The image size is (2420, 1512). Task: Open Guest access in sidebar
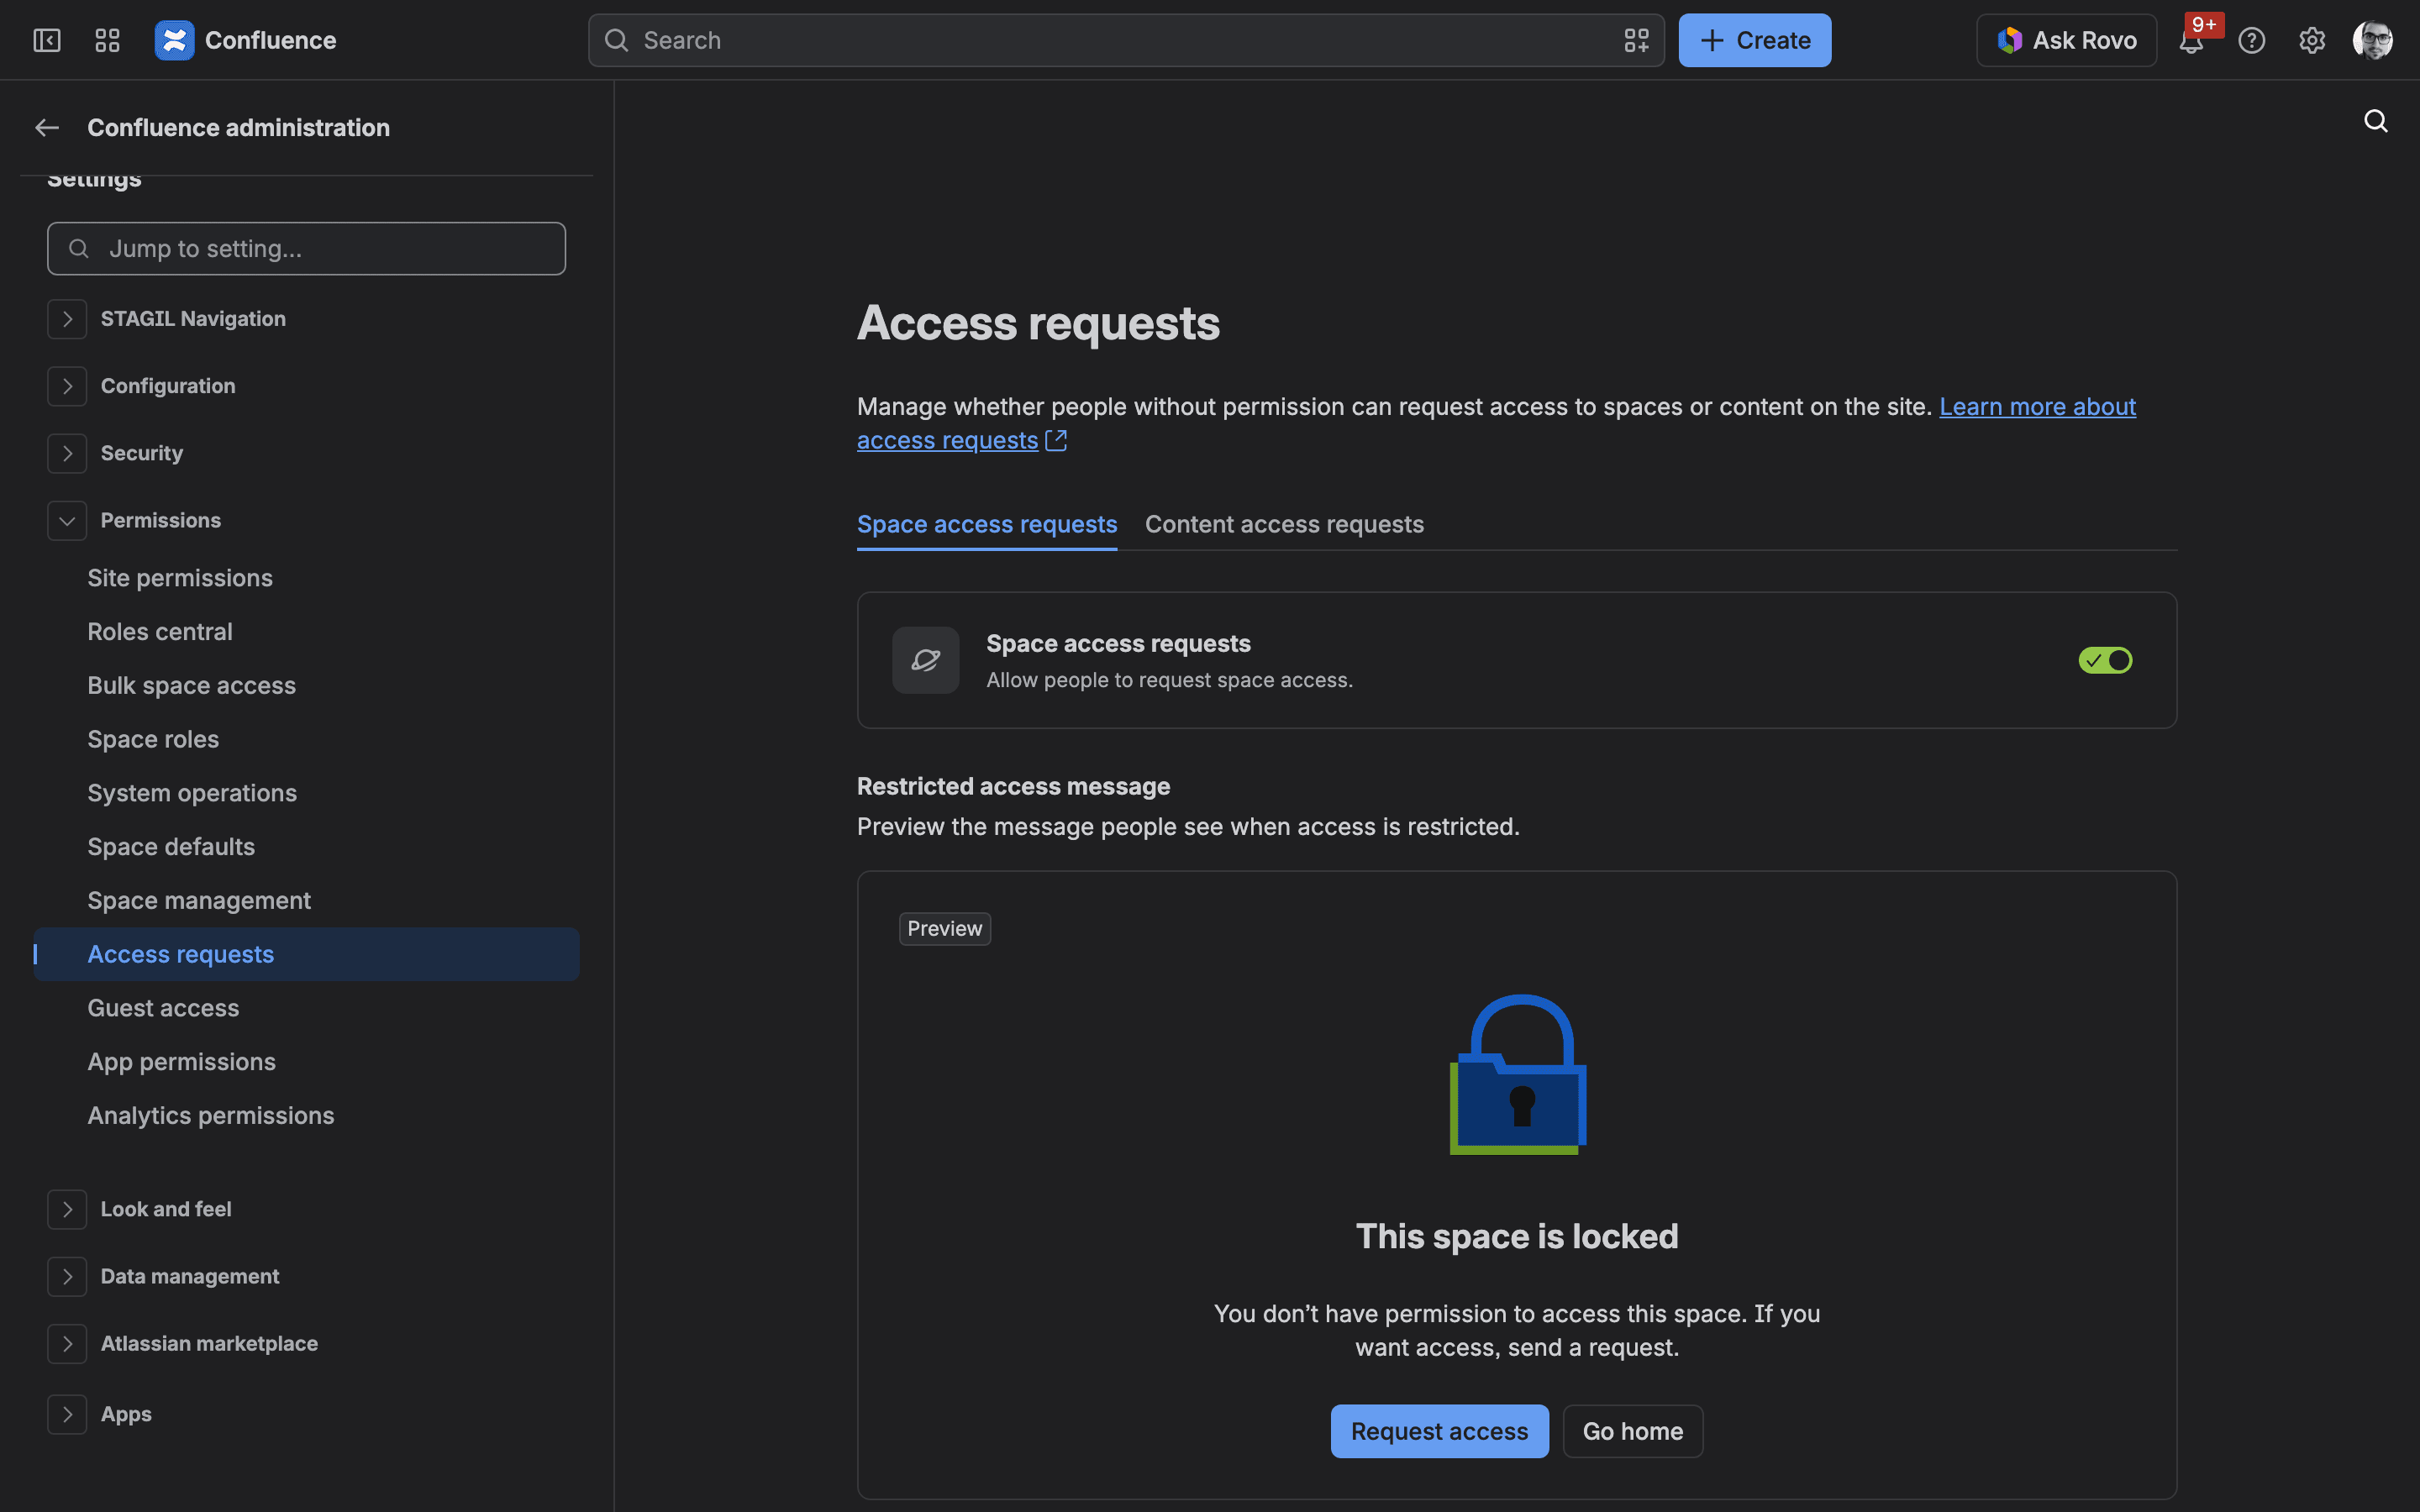click(306, 1008)
